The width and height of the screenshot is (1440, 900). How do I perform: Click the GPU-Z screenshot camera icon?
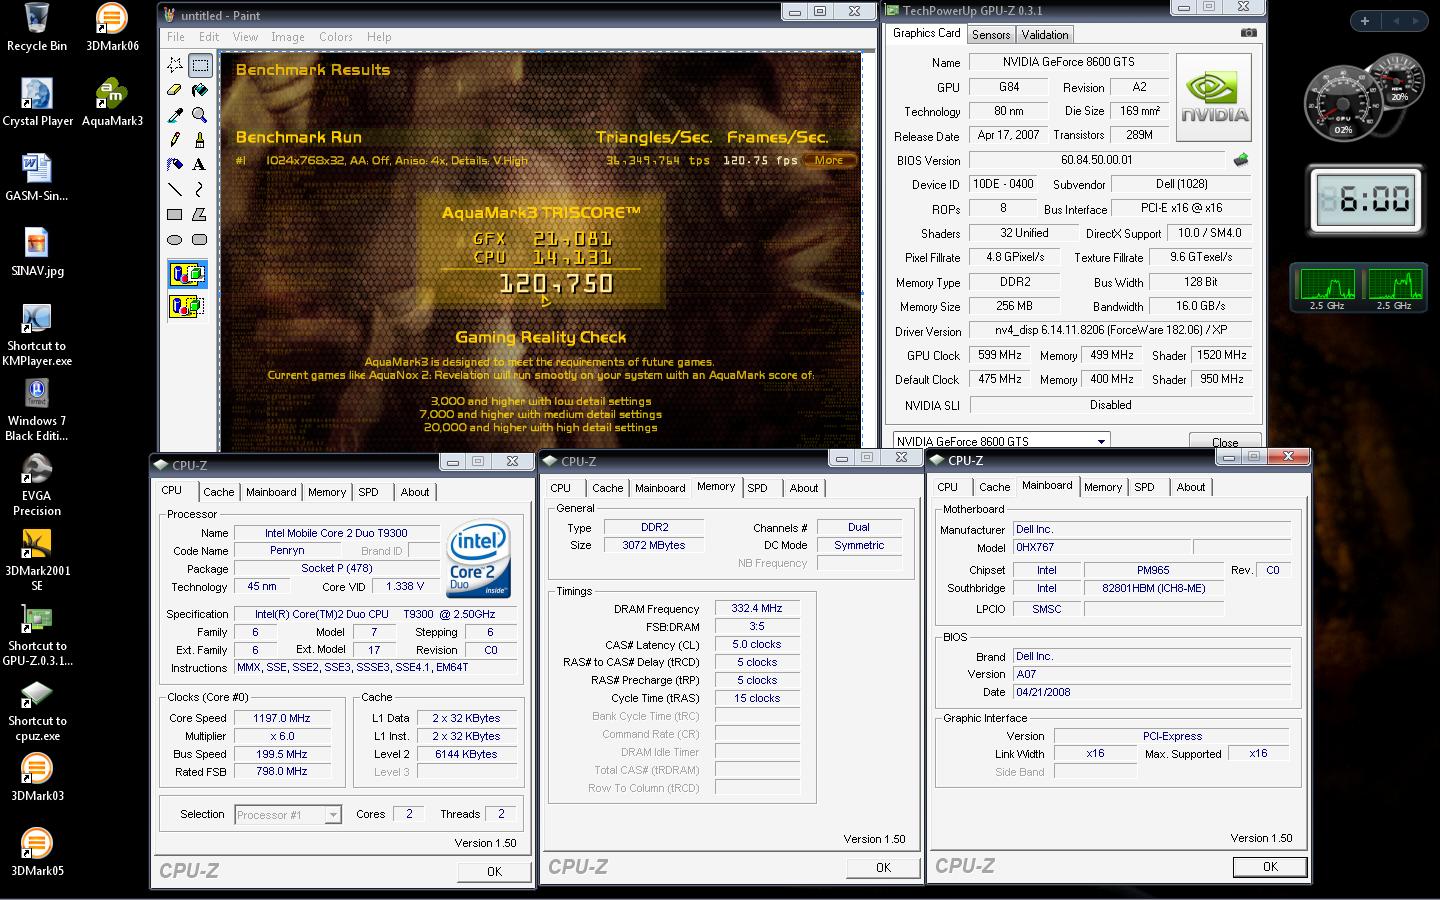pyautogui.click(x=1248, y=33)
